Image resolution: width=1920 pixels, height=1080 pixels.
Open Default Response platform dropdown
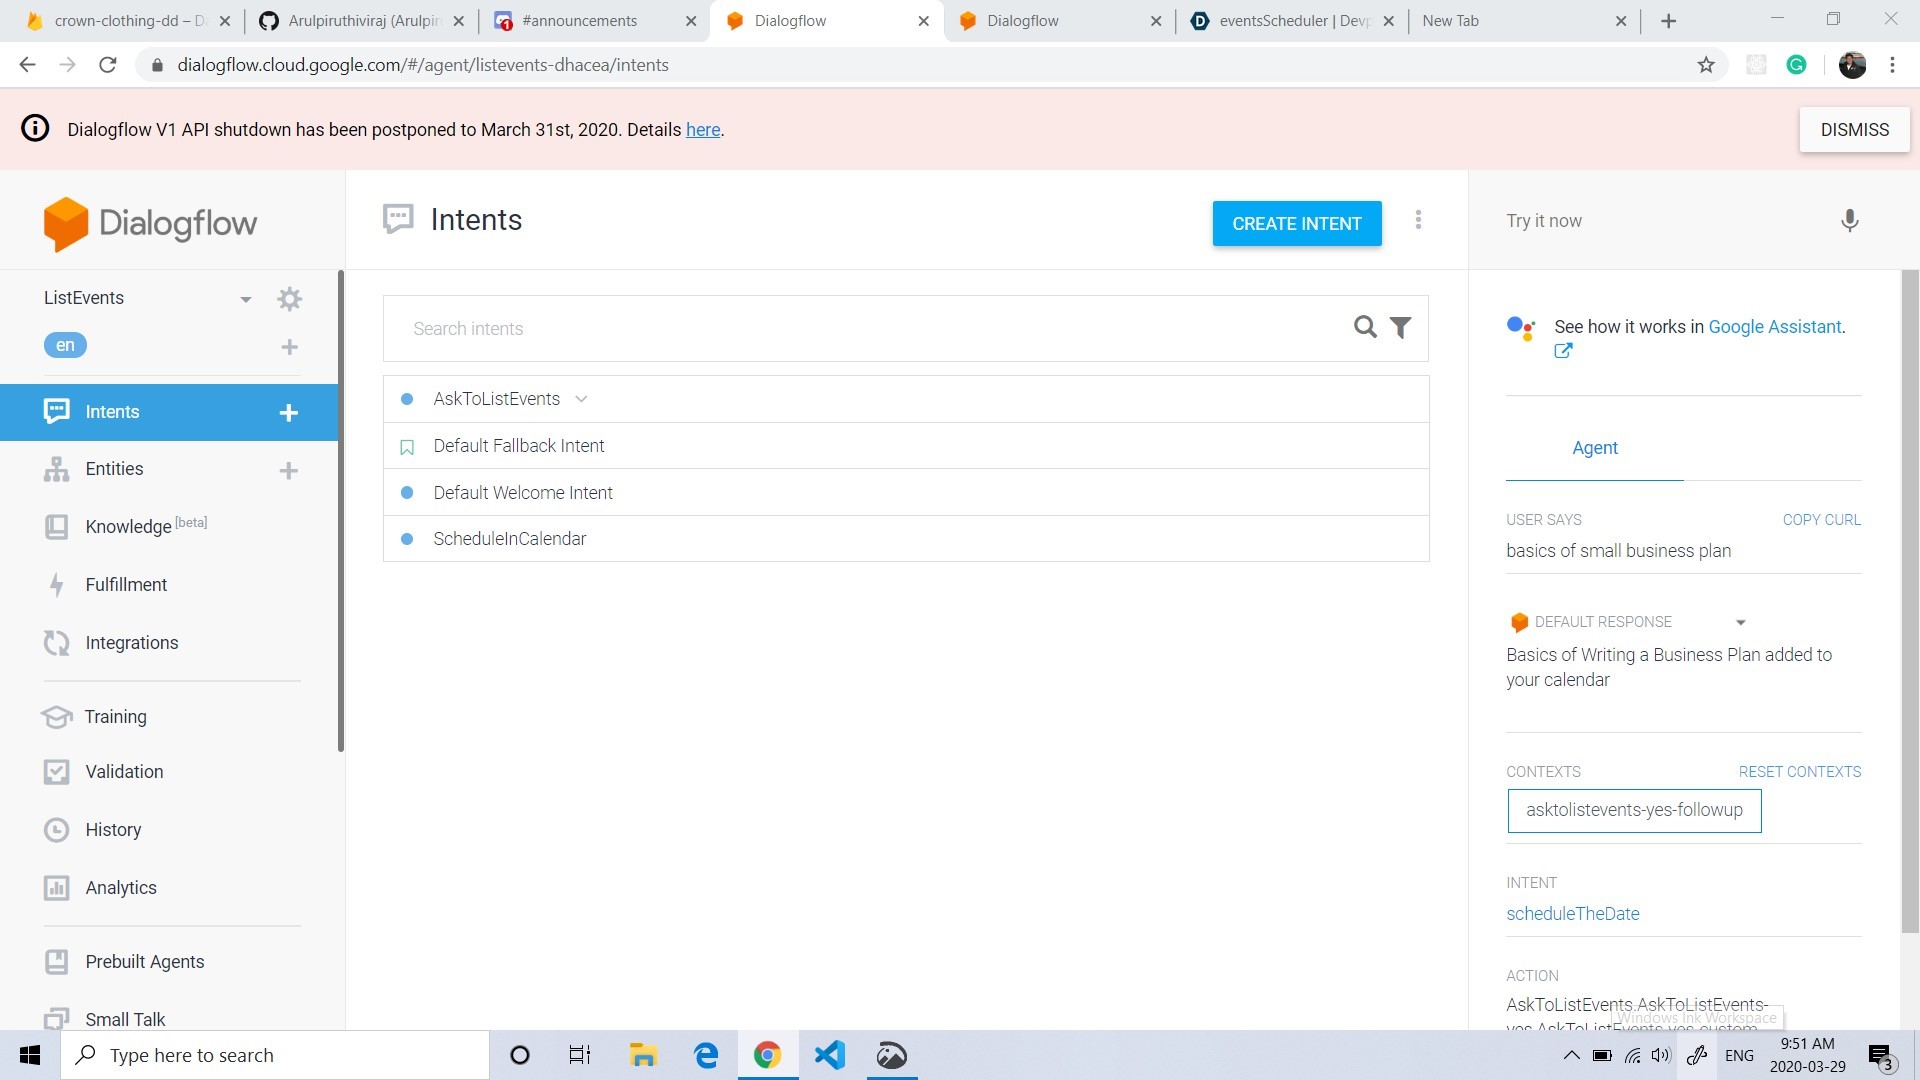click(x=1740, y=622)
